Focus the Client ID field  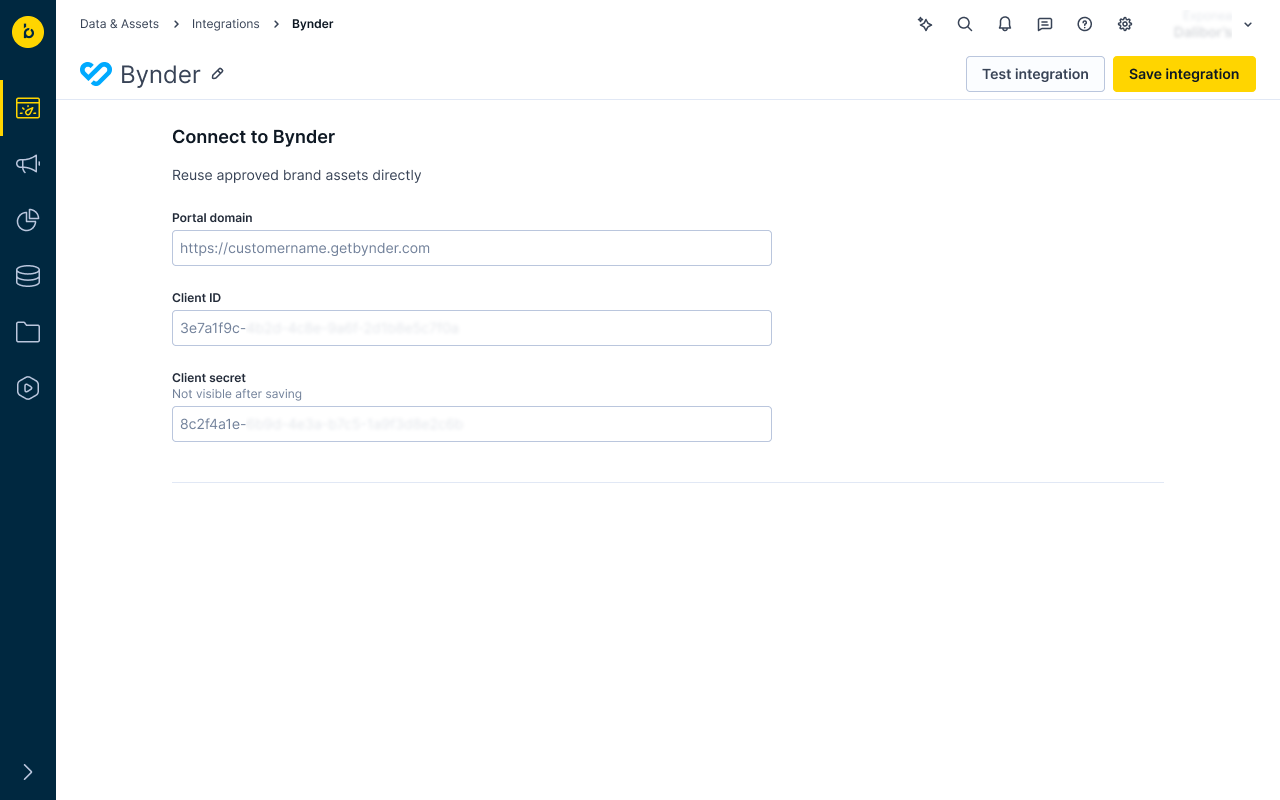[x=472, y=328]
